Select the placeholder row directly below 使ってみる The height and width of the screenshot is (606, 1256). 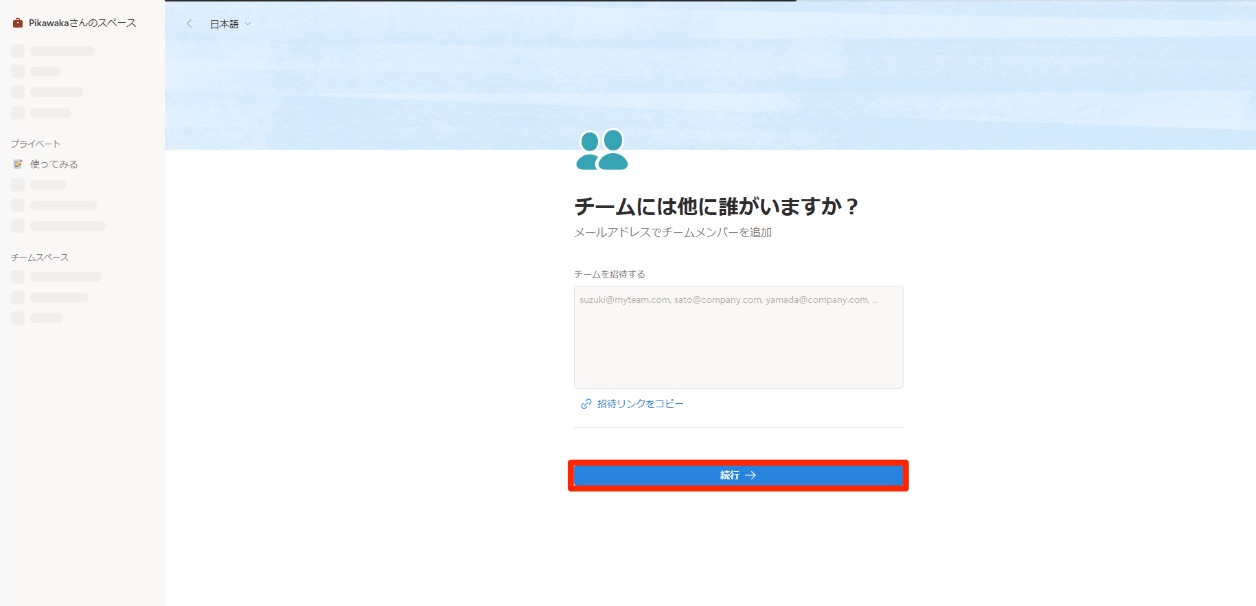pos(47,185)
